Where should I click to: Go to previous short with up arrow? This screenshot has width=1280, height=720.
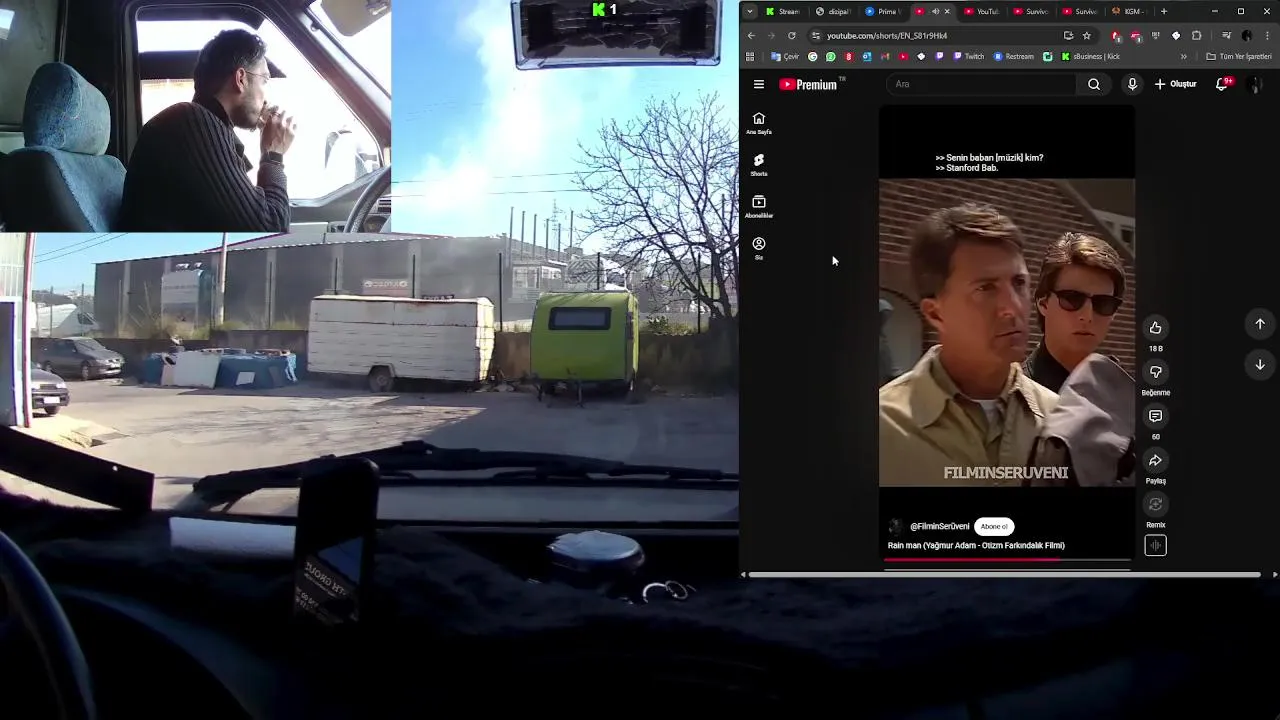(1260, 324)
